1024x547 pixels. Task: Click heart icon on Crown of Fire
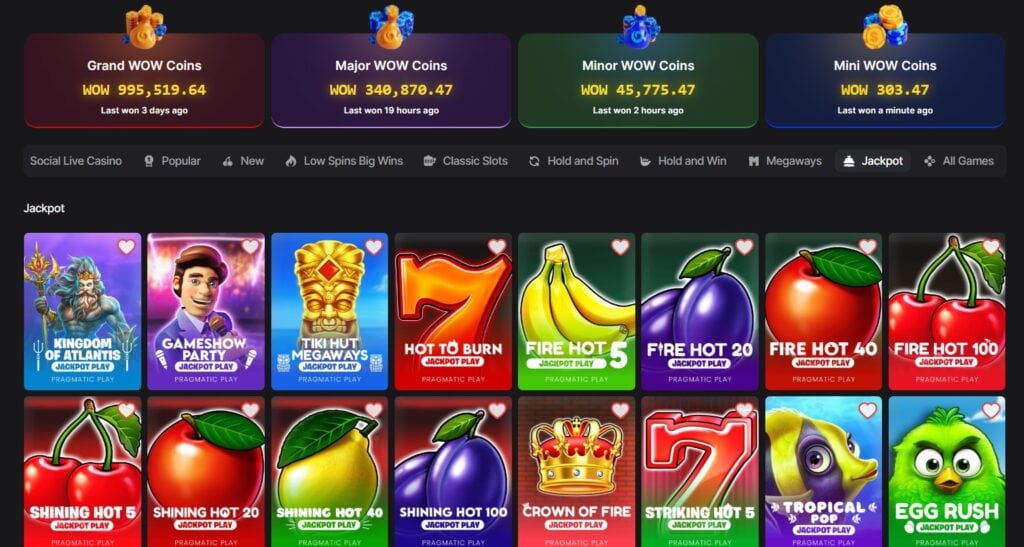(x=620, y=410)
